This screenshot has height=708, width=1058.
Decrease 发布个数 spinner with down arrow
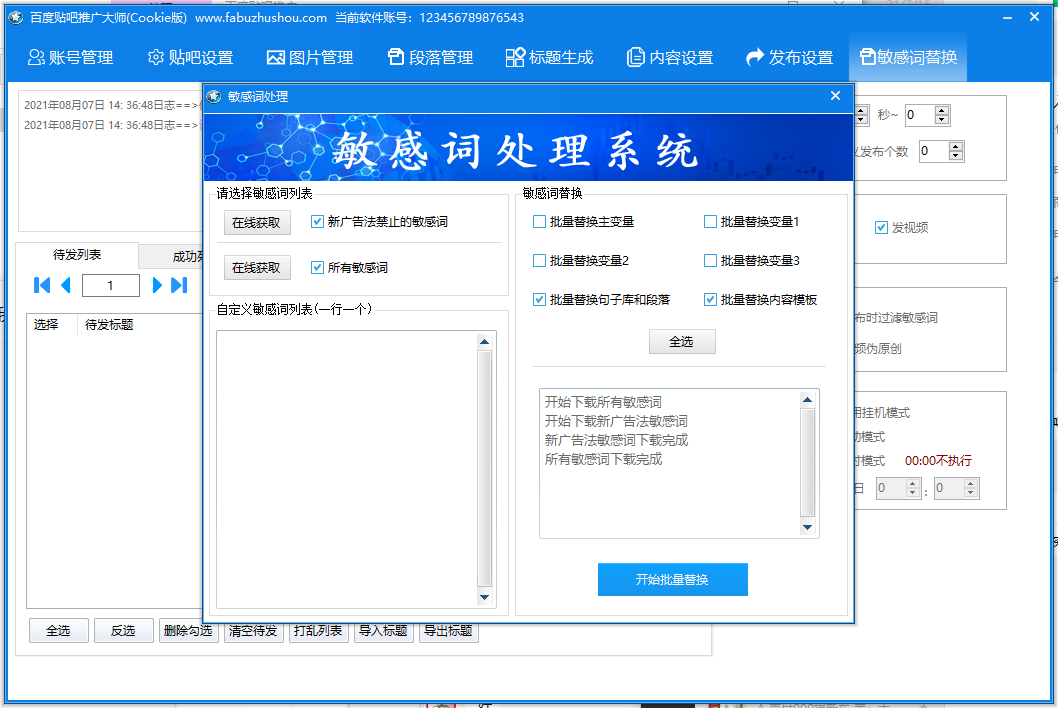tap(956, 156)
